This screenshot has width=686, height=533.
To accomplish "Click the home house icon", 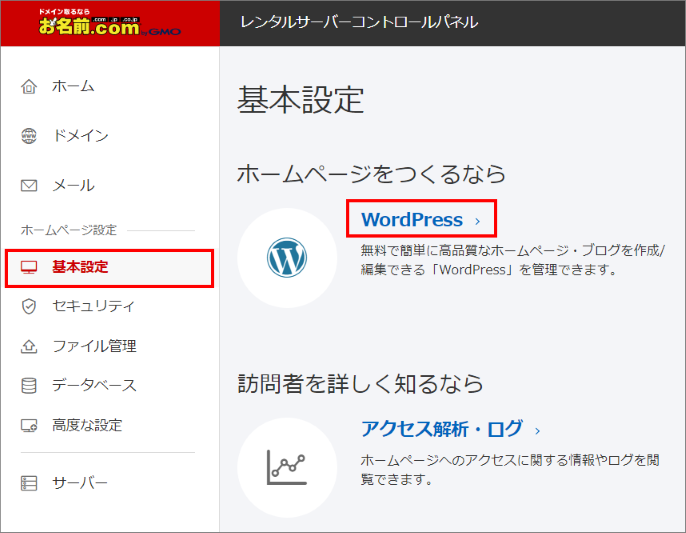I will point(29,86).
